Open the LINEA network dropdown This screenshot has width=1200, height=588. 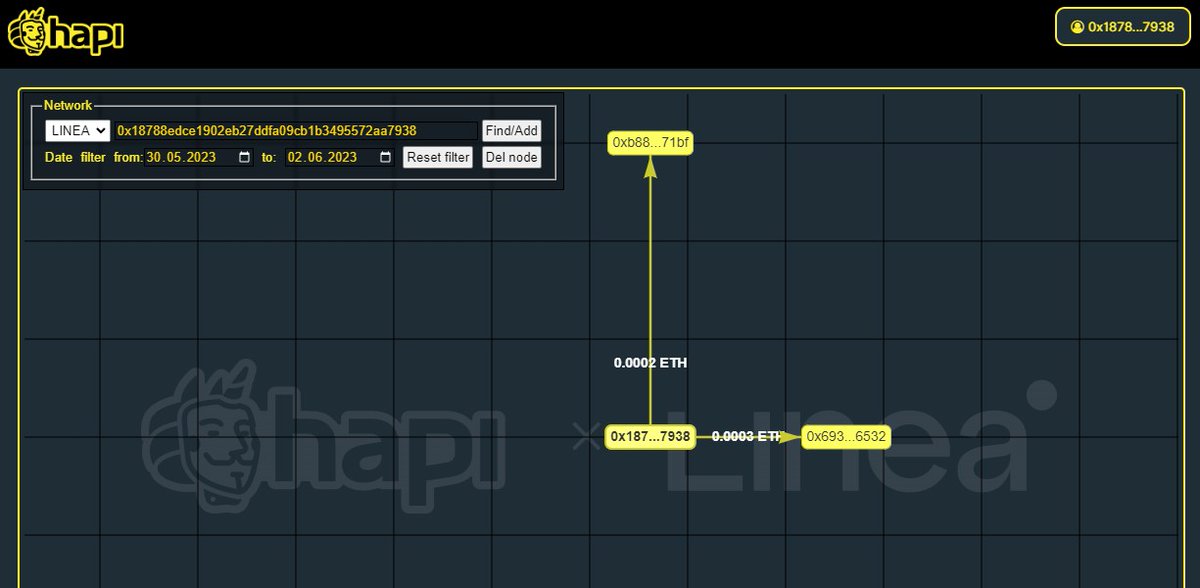77,131
